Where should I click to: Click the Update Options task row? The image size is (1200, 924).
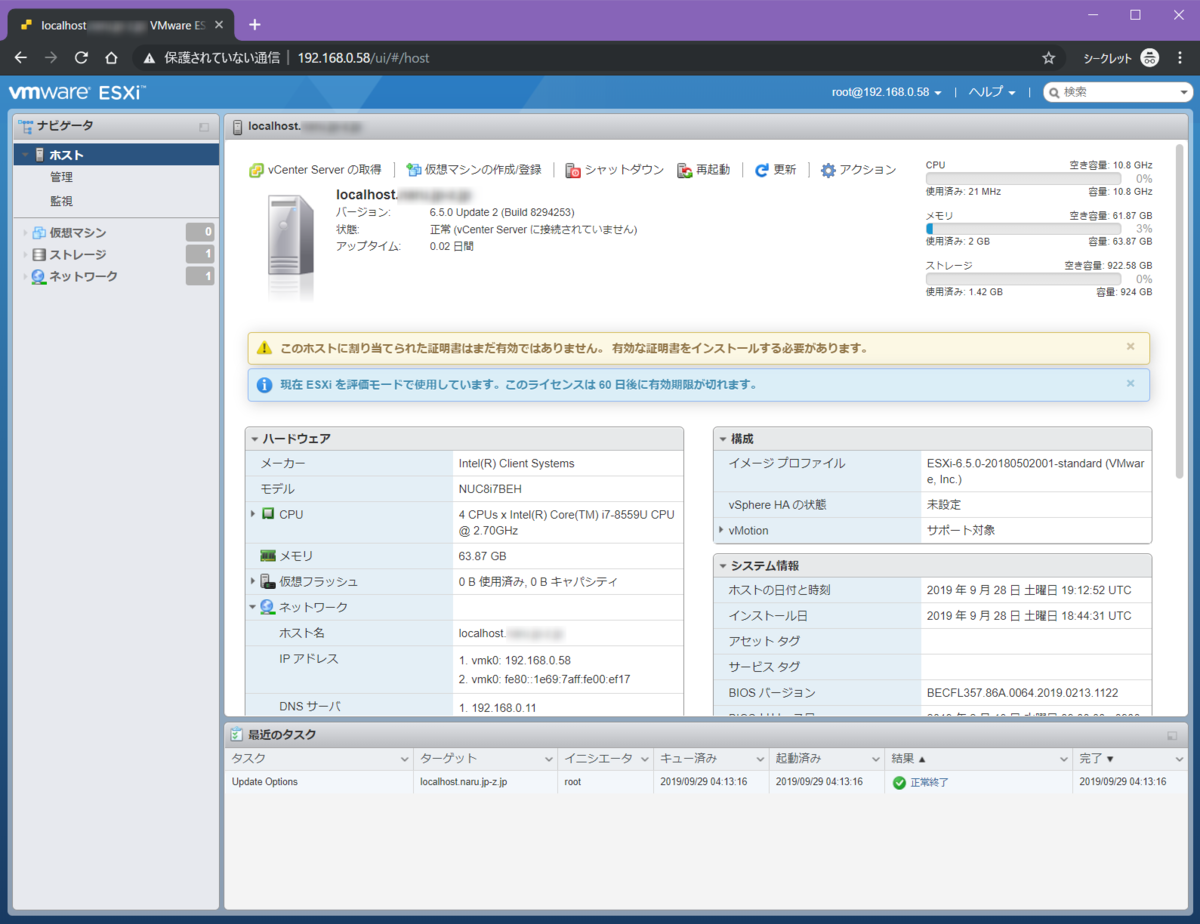pyautogui.click(x=706, y=782)
